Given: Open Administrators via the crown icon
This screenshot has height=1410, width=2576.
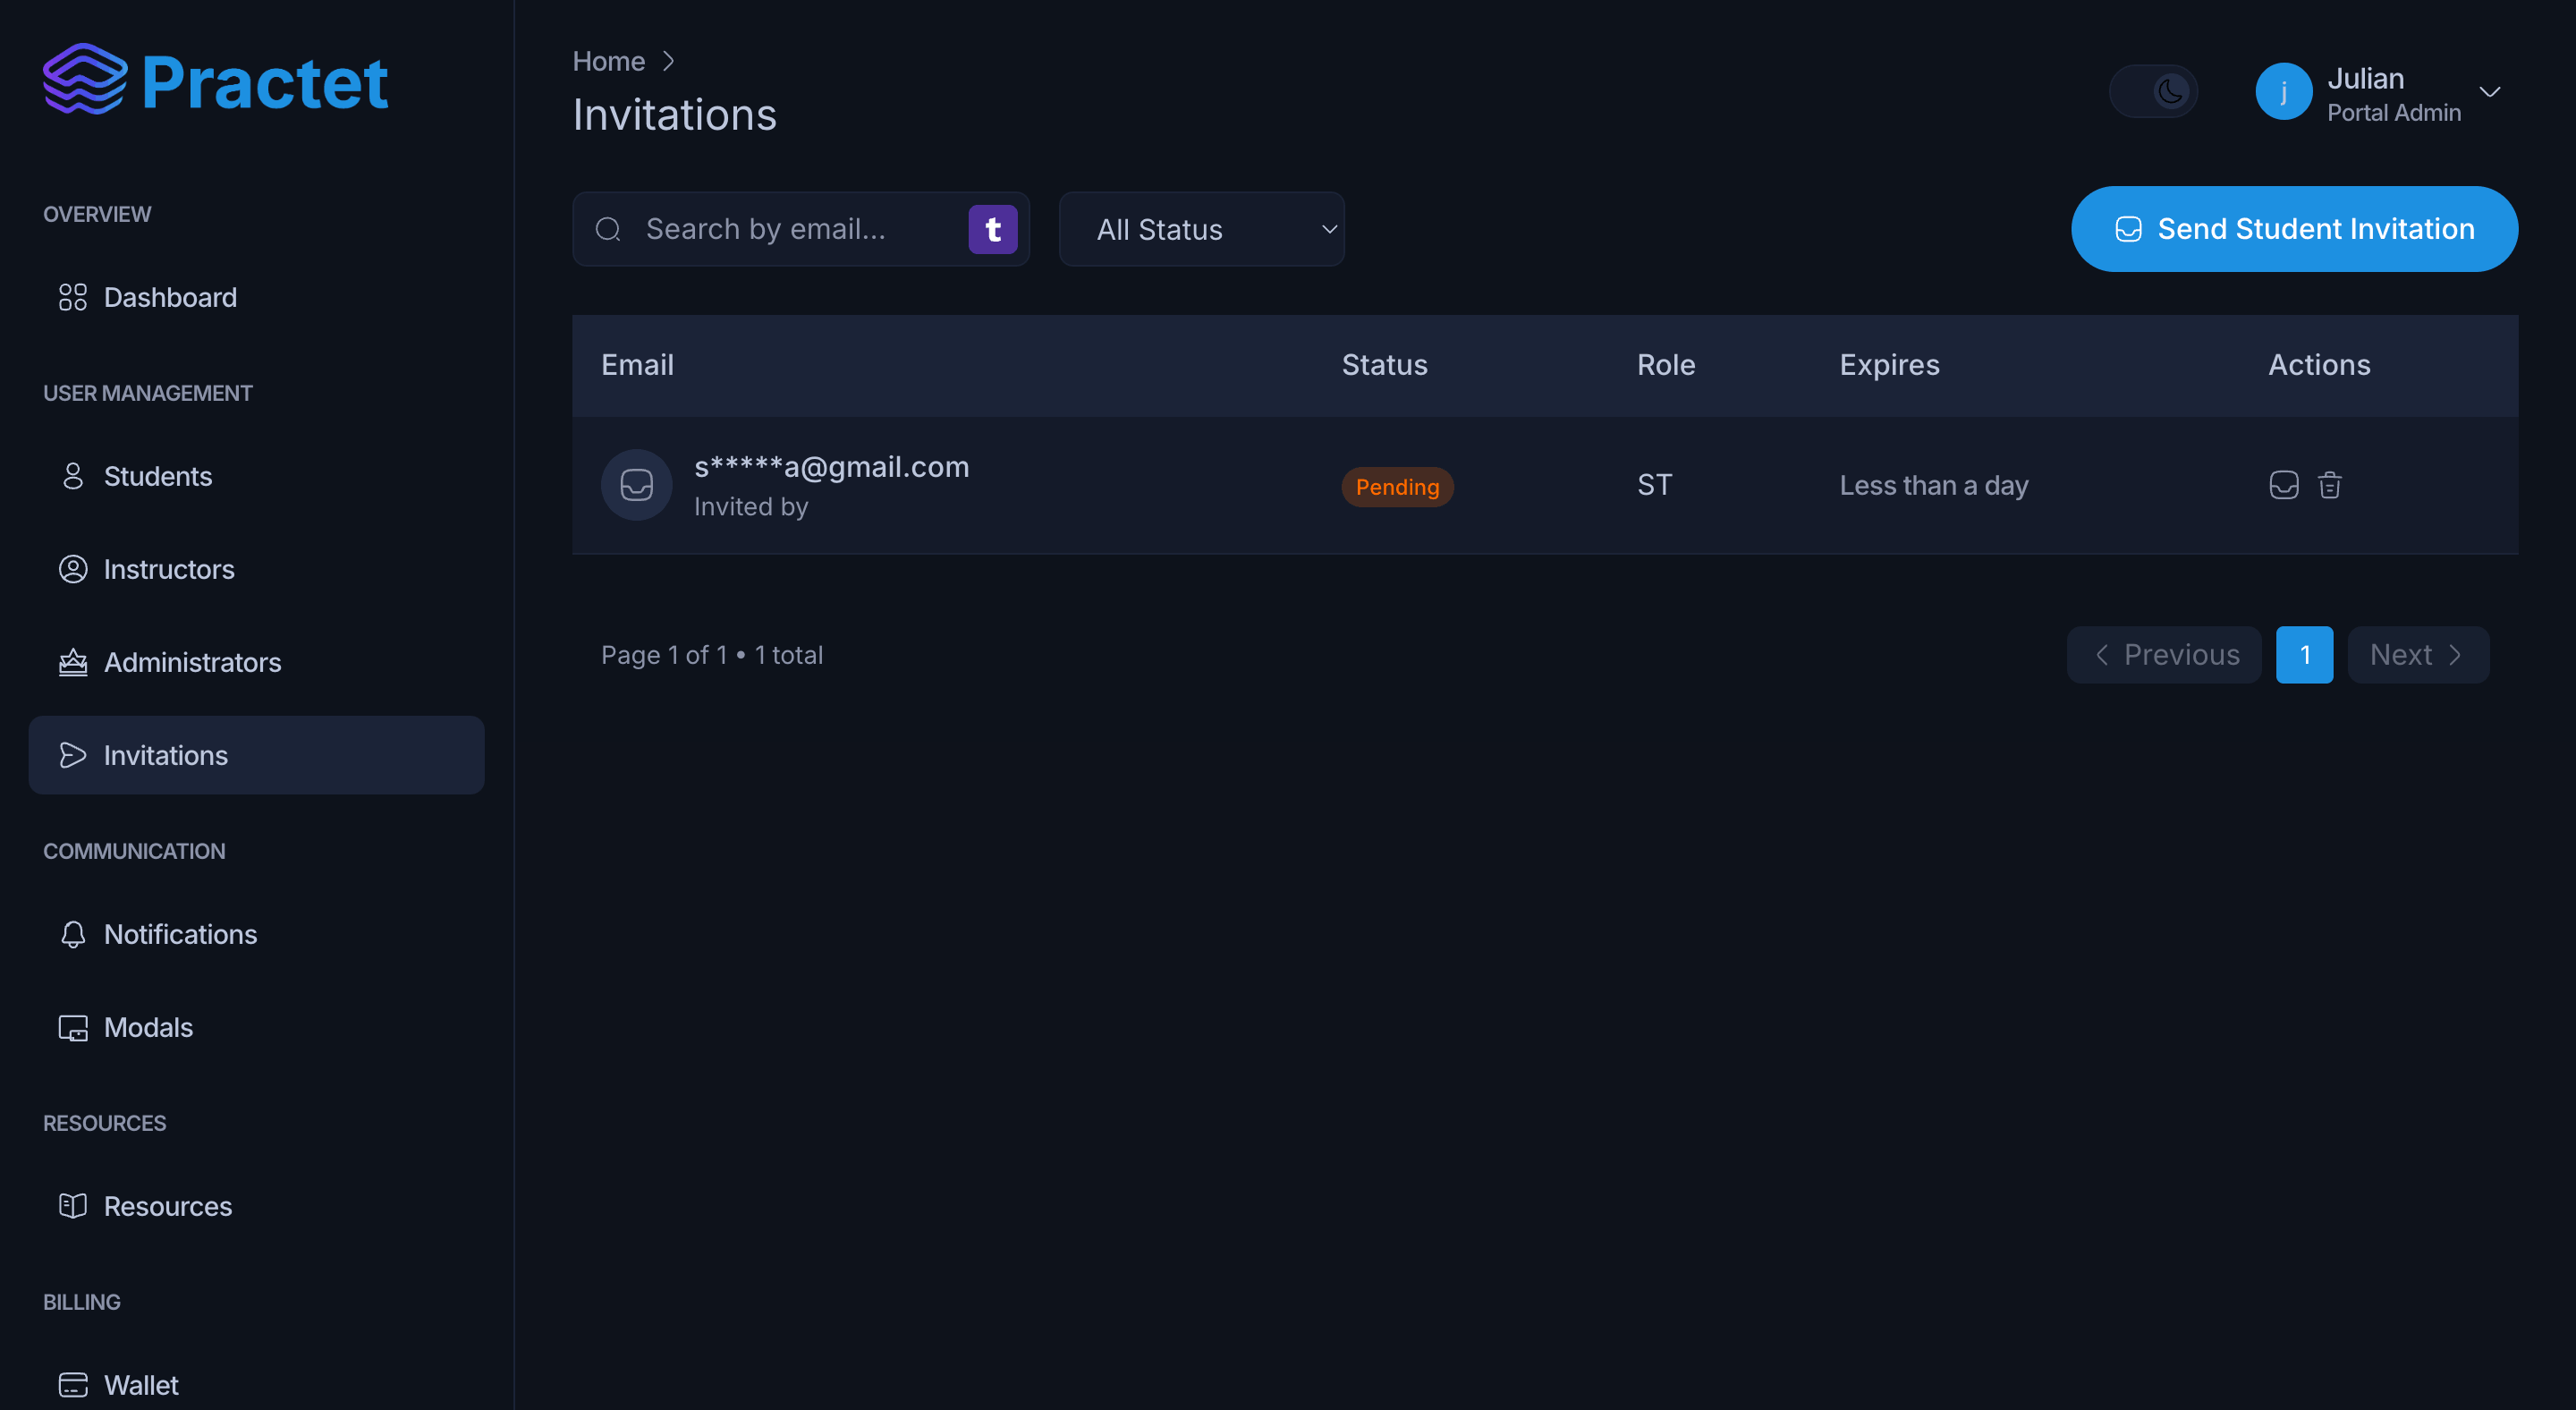Looking at the screenshot, I should click(x=73, y=662).
